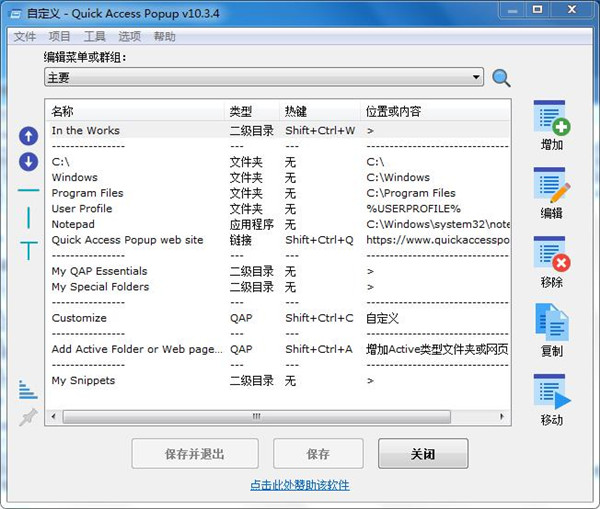The image size is (600, 509).
Task: Maximize the Quick Access Popup window
Action: 538,9
